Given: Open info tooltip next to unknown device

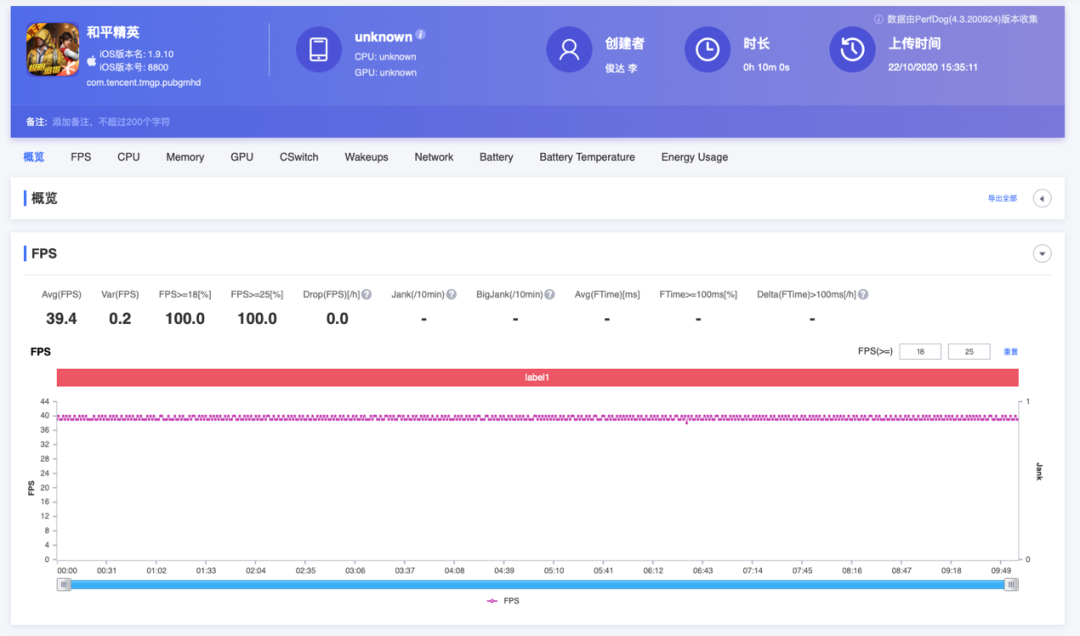Looking at the screenshot, I should click(420, 34).
